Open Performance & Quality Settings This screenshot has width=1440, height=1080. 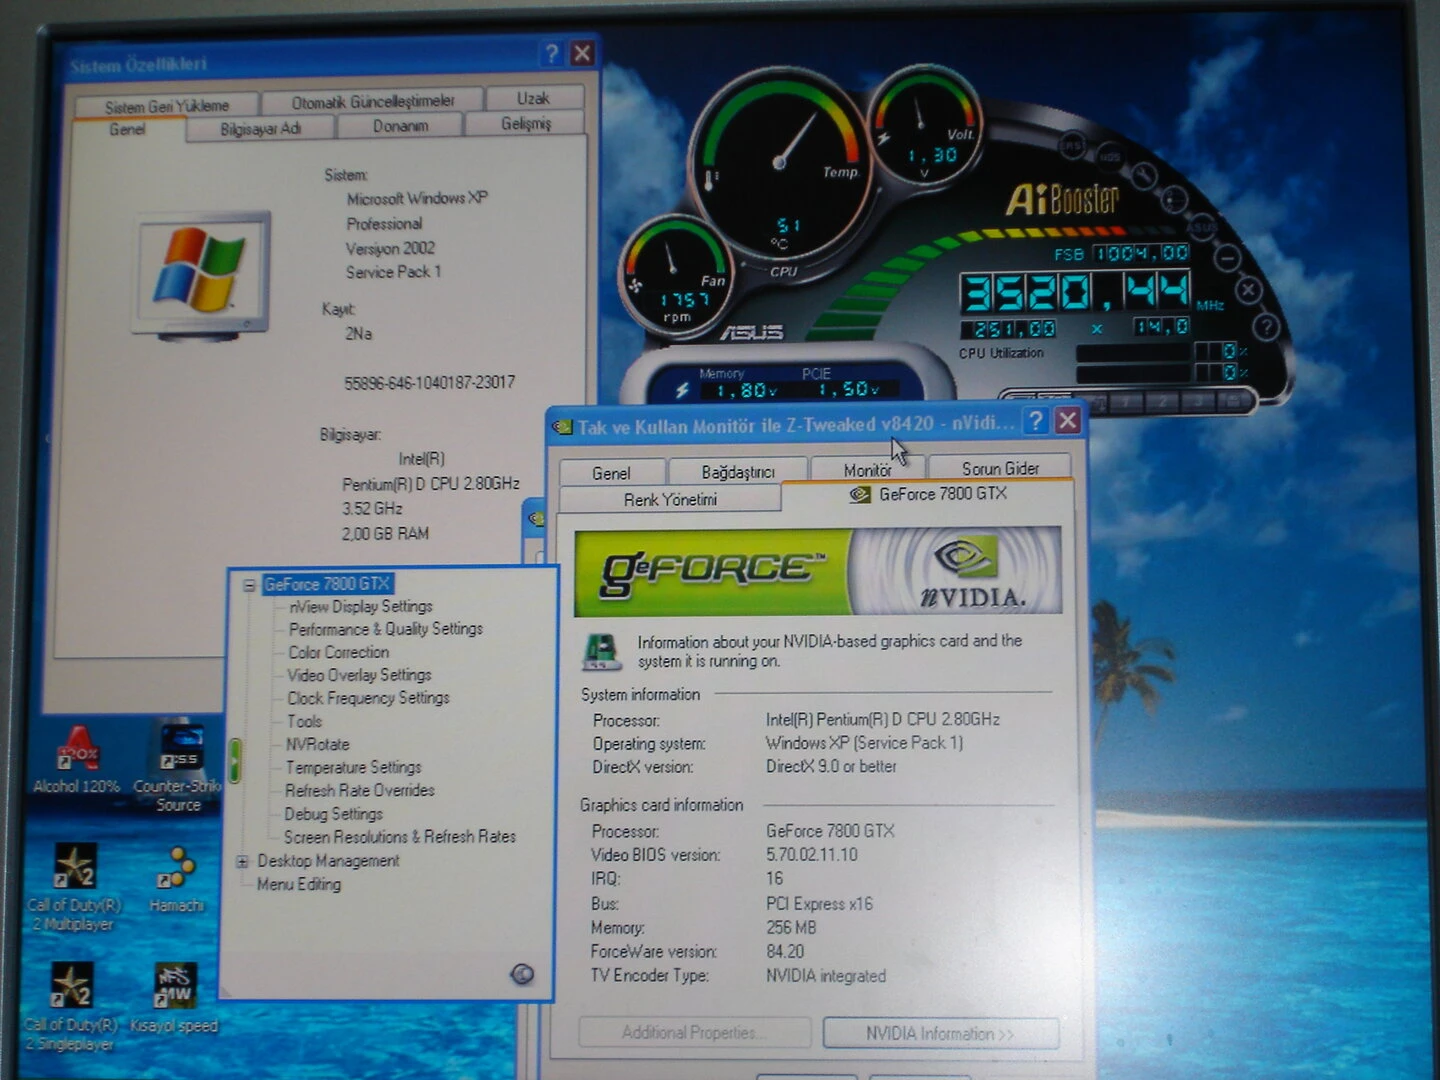tap(386, 629)
